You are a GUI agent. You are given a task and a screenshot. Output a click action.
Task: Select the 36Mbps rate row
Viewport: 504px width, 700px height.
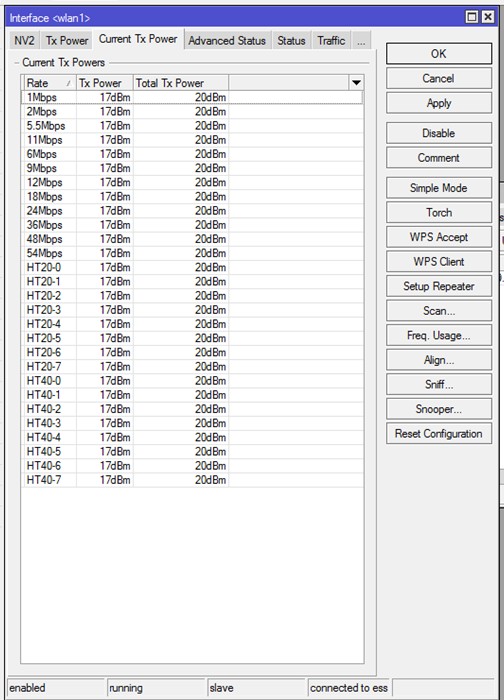[x=192, y=225]
